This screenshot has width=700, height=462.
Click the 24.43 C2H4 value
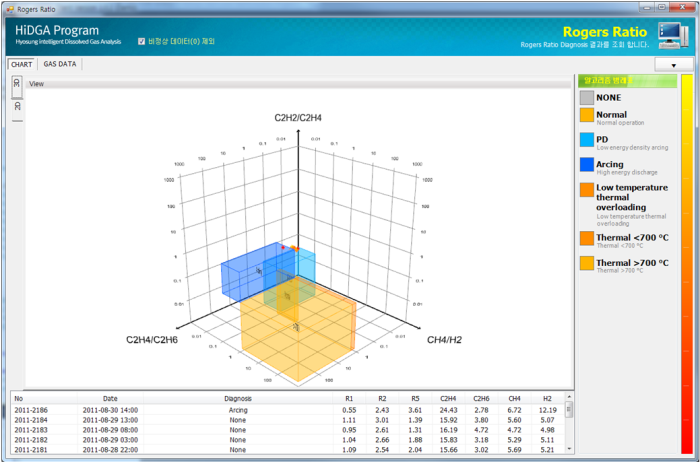pos(448,410)
